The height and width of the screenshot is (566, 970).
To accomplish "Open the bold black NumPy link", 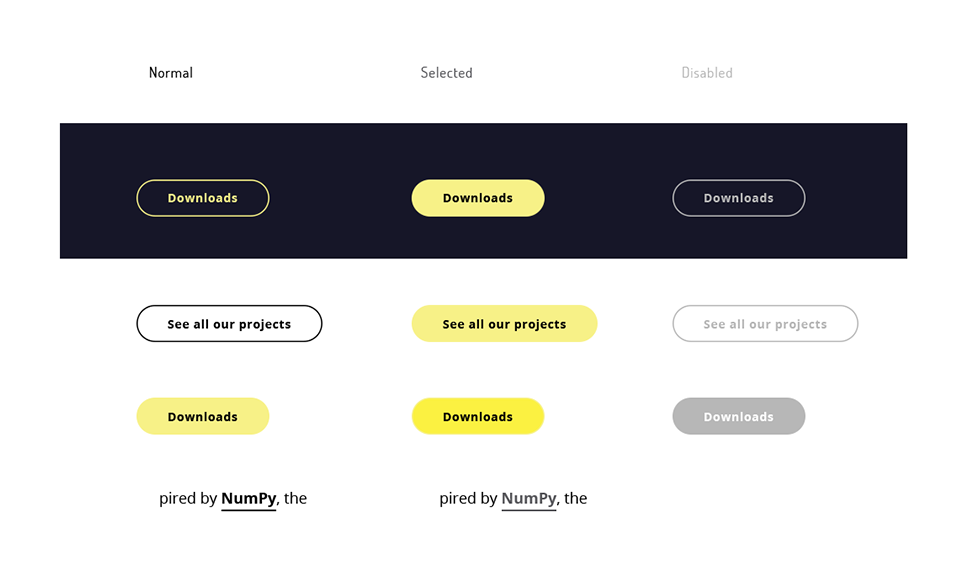I will click(248, 498).
